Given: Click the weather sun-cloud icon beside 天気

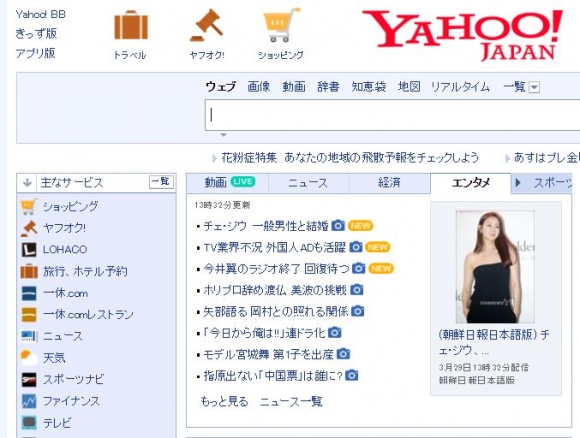Looking at the screenshot, I should pyautogui.click(x=29, y=358).
